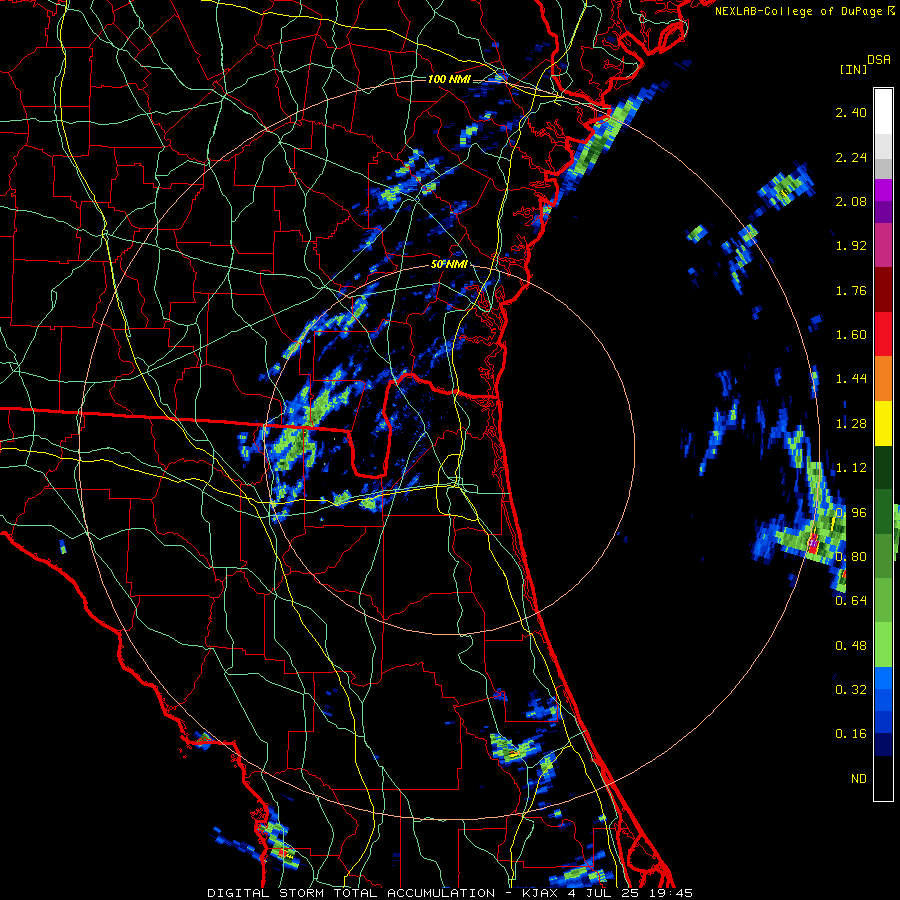The height and width of the screenshot is (900, 900).
Task: Click the ND no-data legend label
Action: [x=859, y=779]
